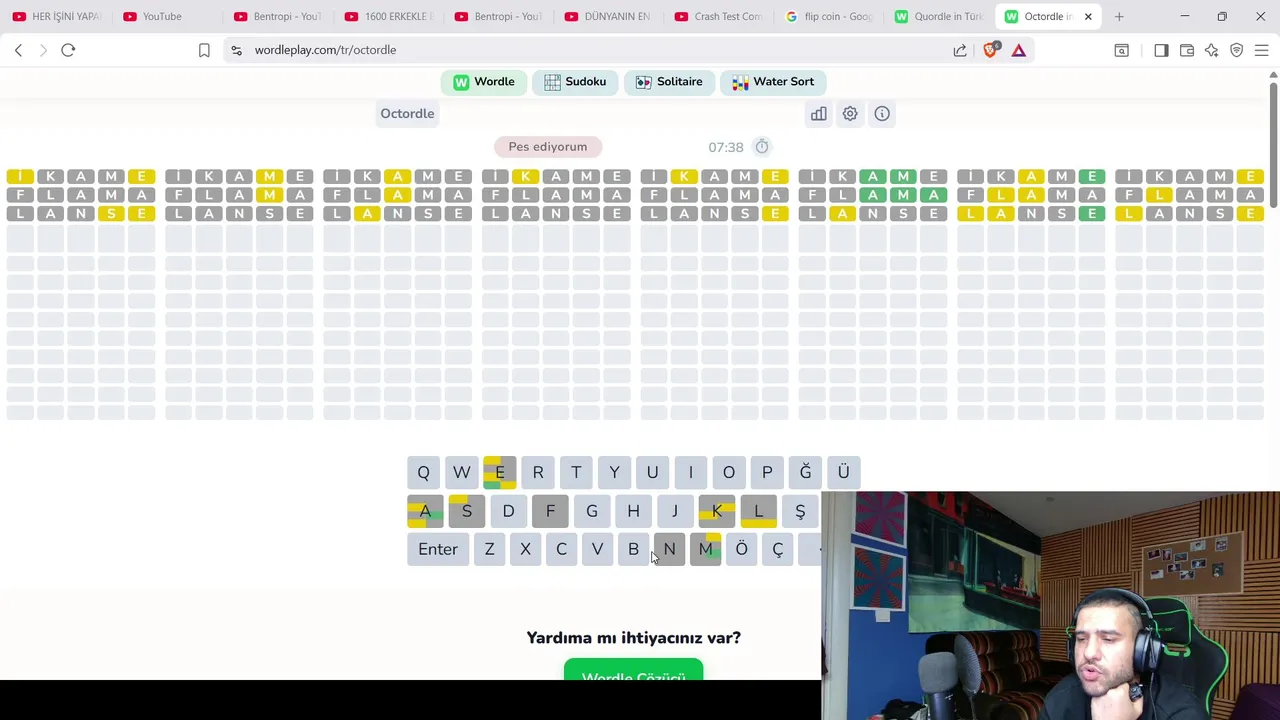Tap the E key on virtual keyboard
The width and height of the screenshot is (1280, 720).
click(500, 472)
